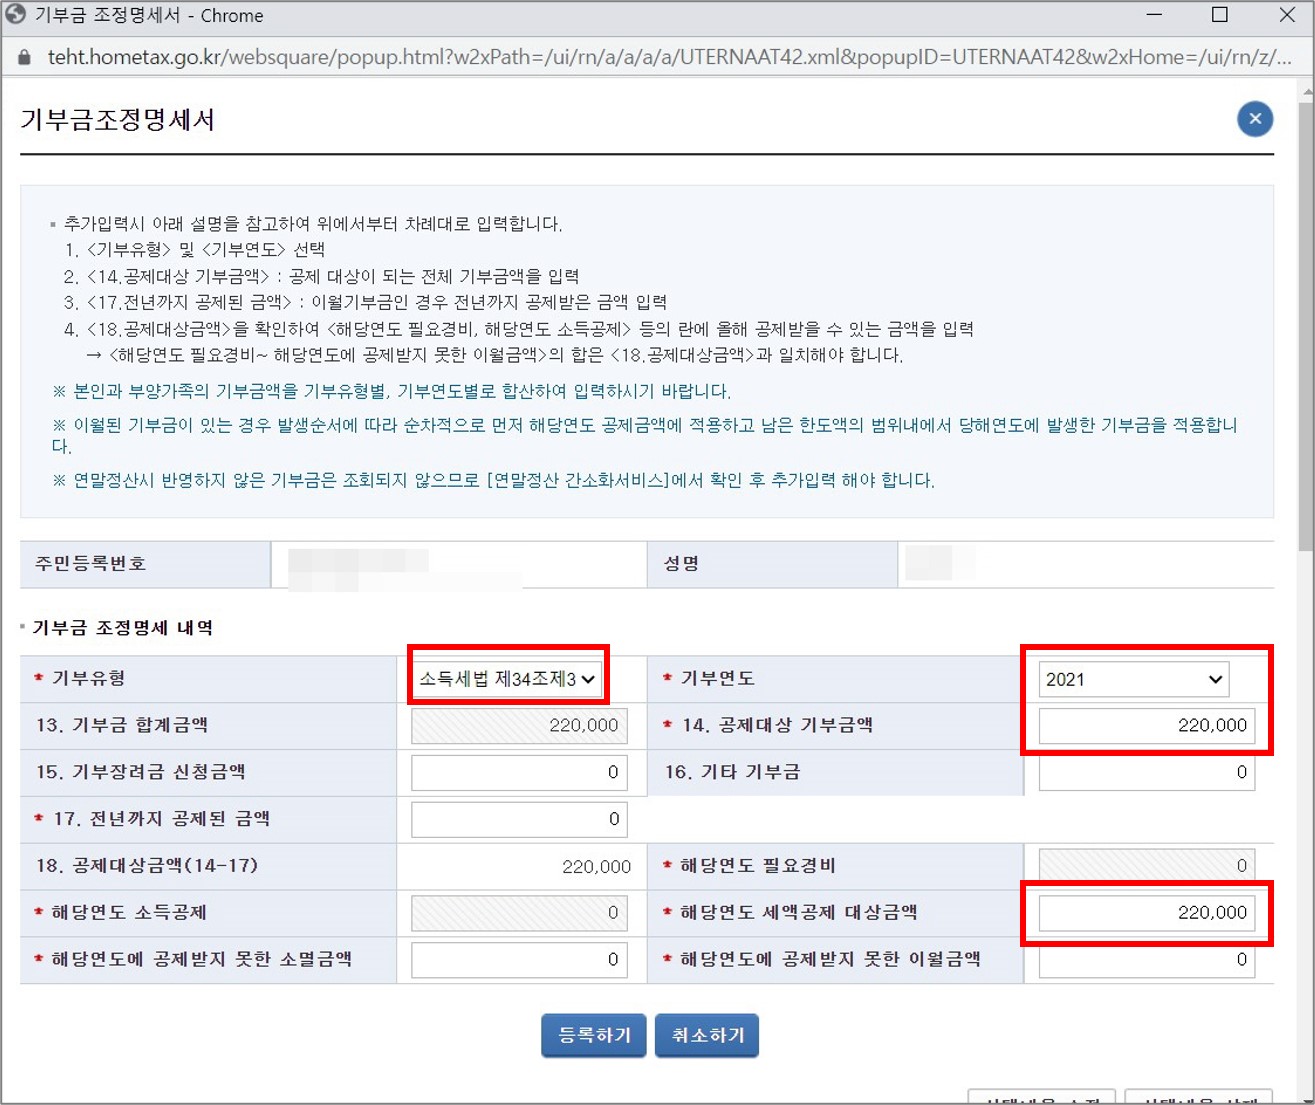
Task: Click the 공제받지 못한 소멸금액 input
Action: click(519, 959)
